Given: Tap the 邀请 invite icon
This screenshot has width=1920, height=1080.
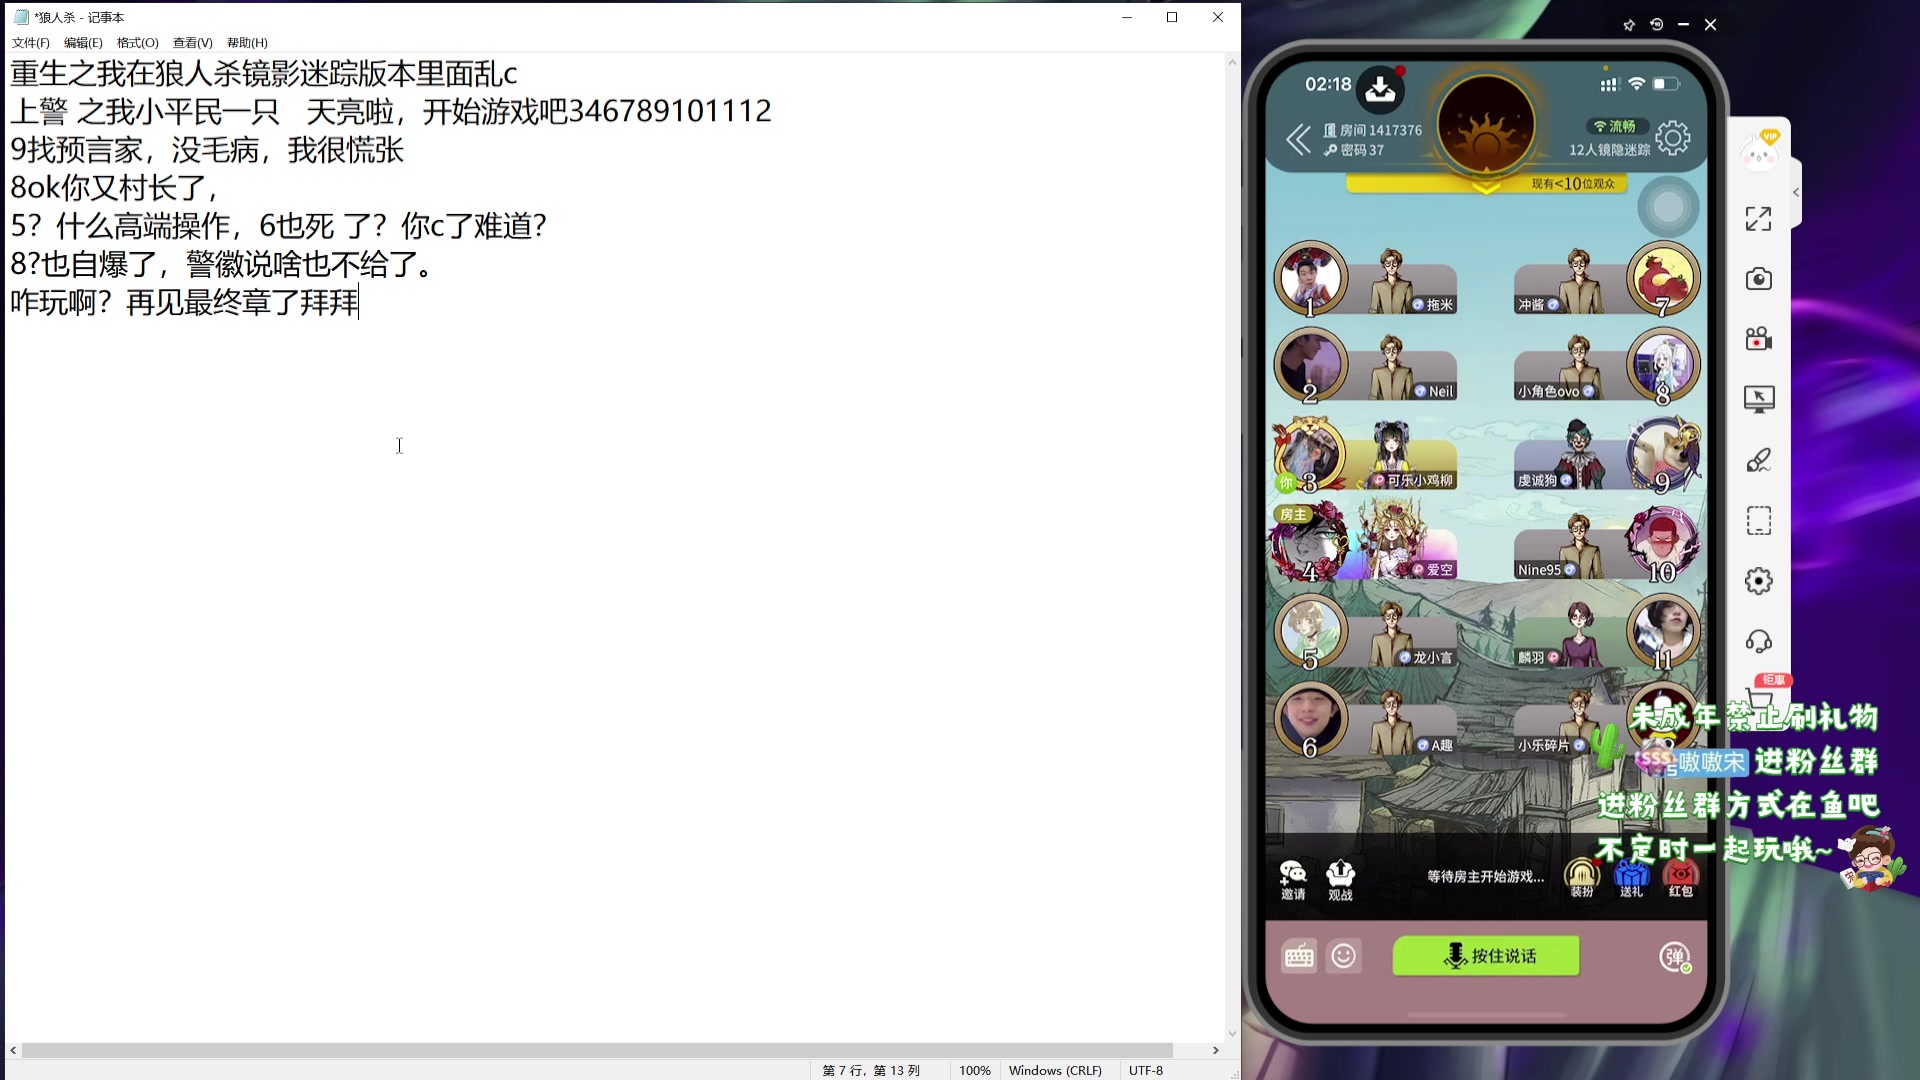Looking at the screenshot, I should click(x=1293, y=879).
